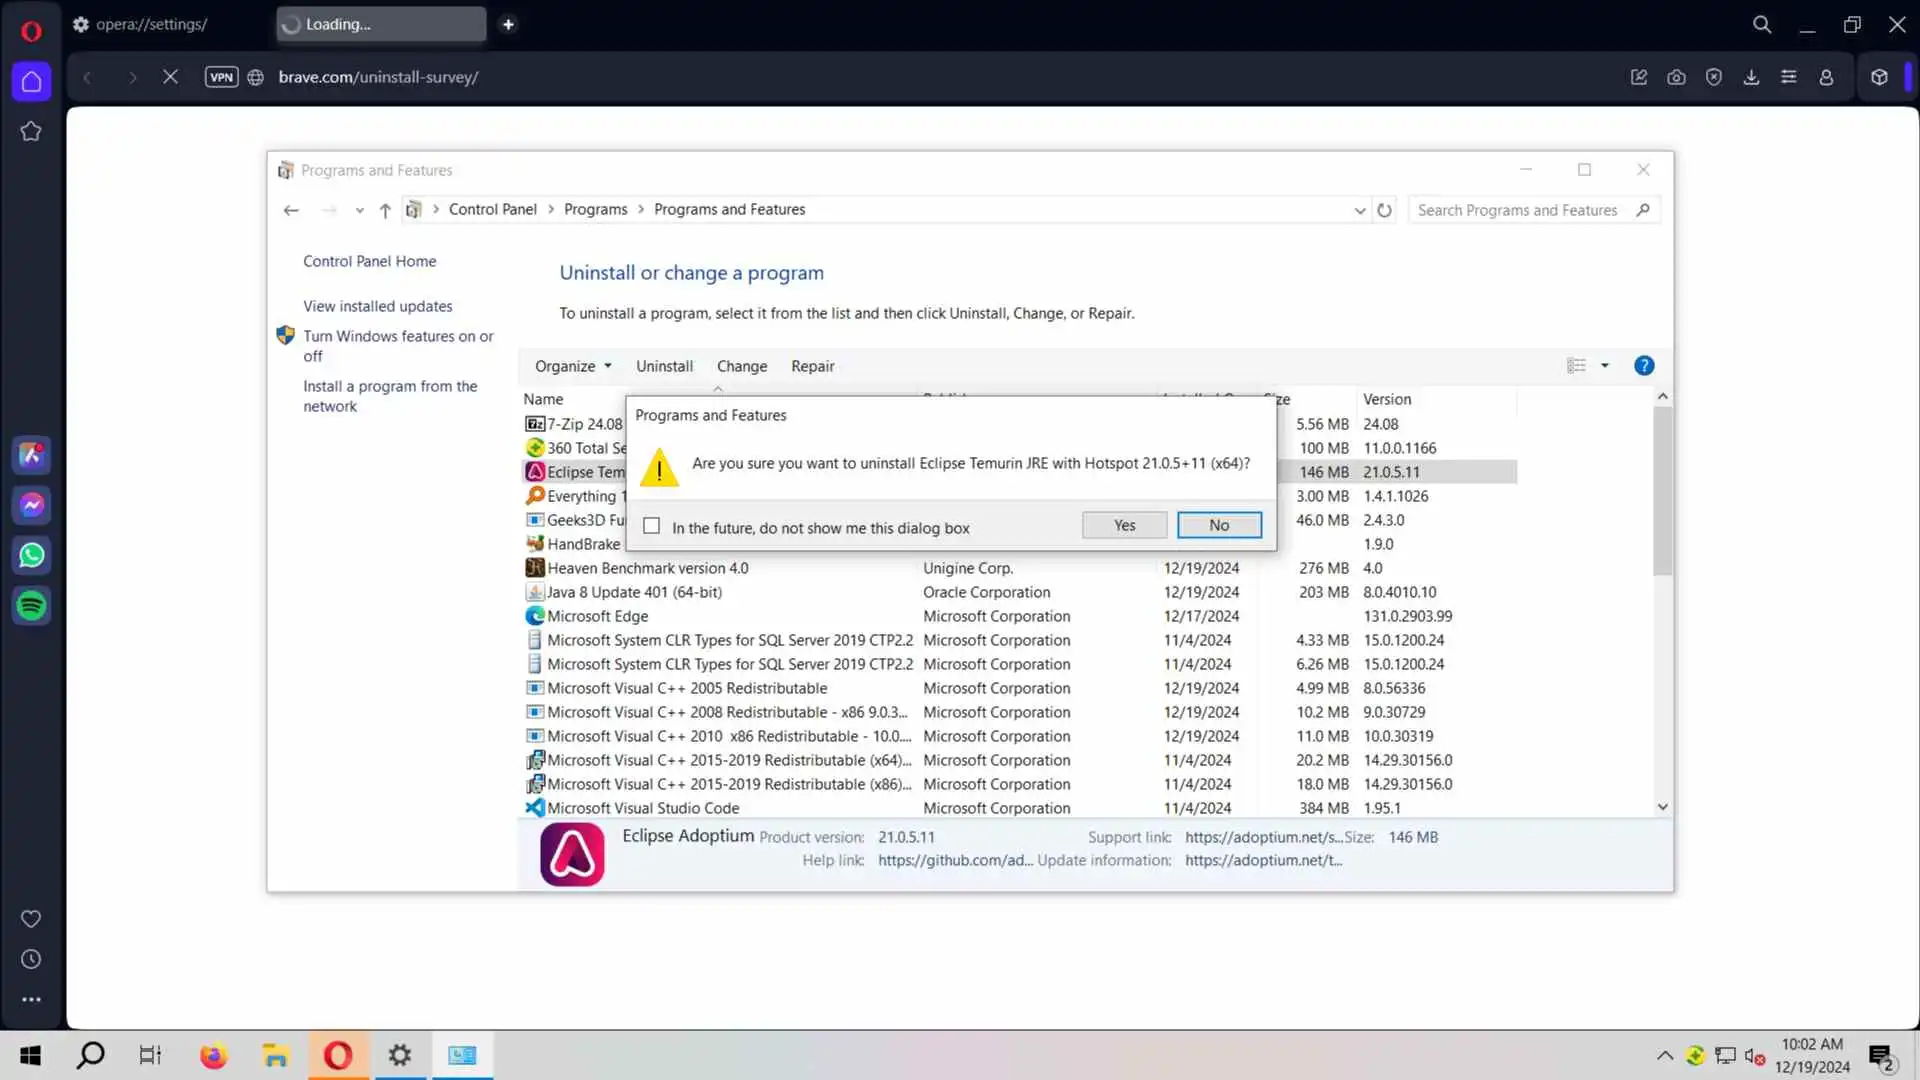Click Yes to confirm uninstall
This screenshot has height=1080, width=1920.
point(1124,525)
